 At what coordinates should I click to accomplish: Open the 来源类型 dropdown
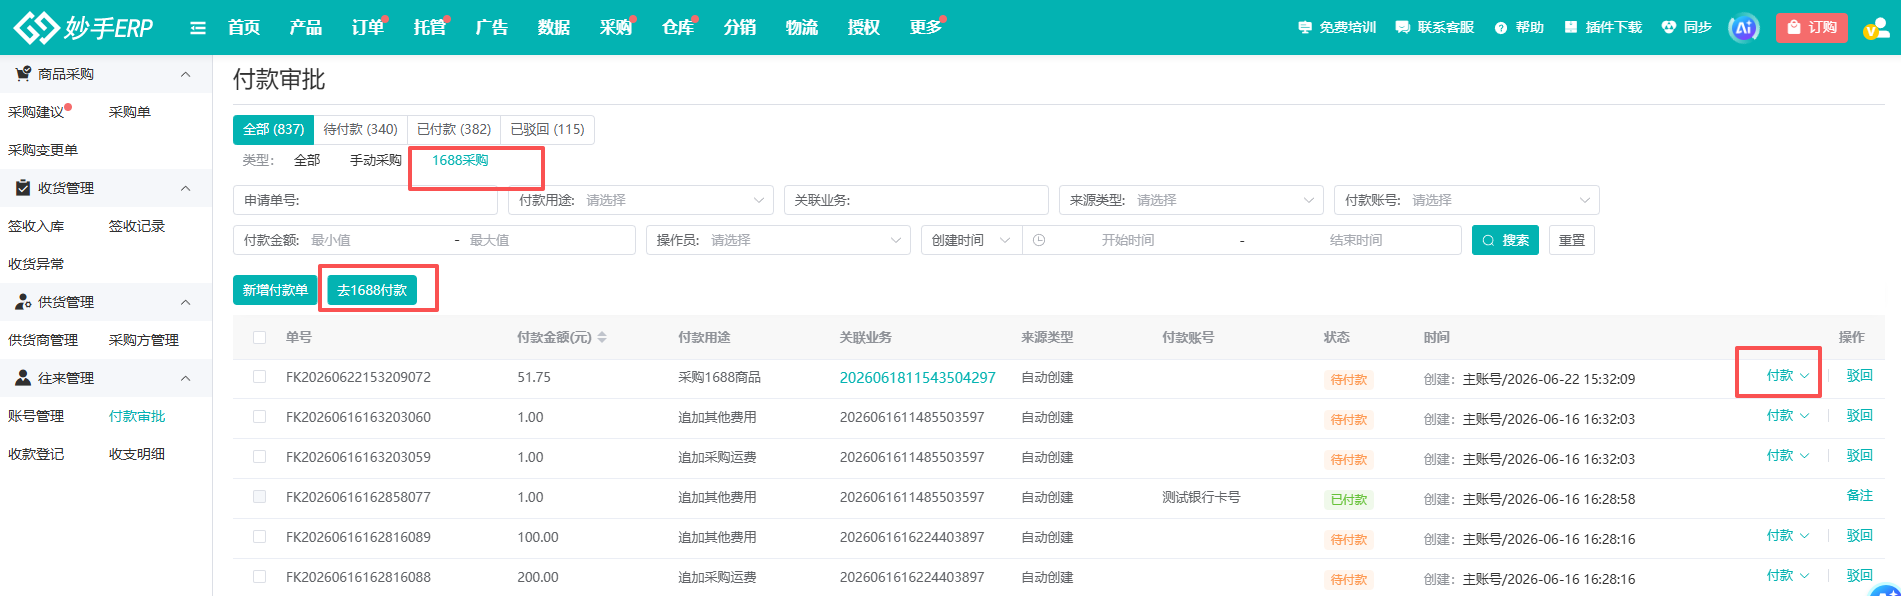(1191, 200)
